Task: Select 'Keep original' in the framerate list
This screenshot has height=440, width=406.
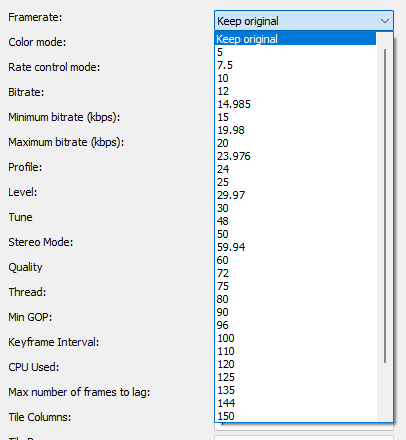Action: pyautogui.click(x=295, y=39)
